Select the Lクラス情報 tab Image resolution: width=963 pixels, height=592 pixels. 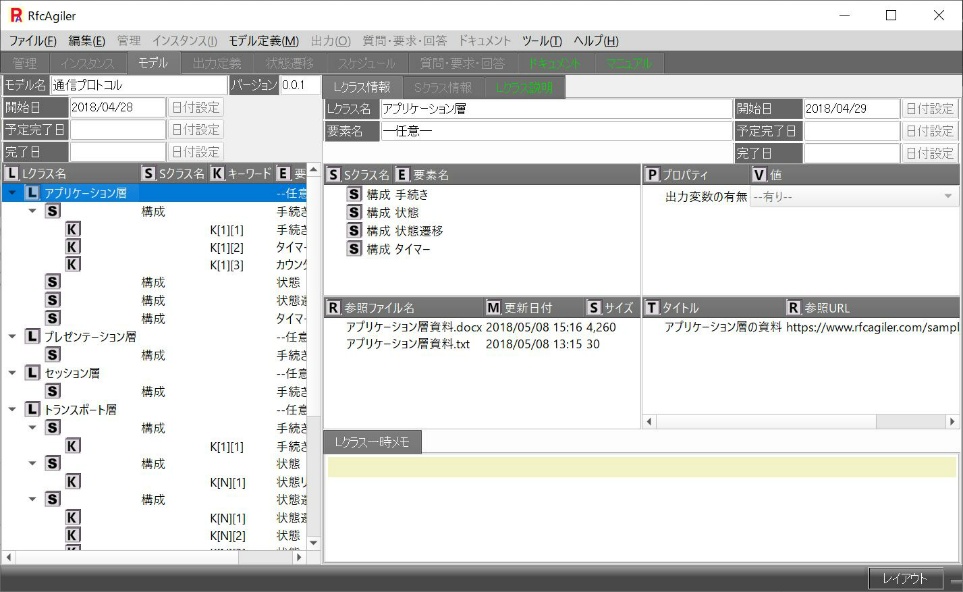[x=362, y=87]
